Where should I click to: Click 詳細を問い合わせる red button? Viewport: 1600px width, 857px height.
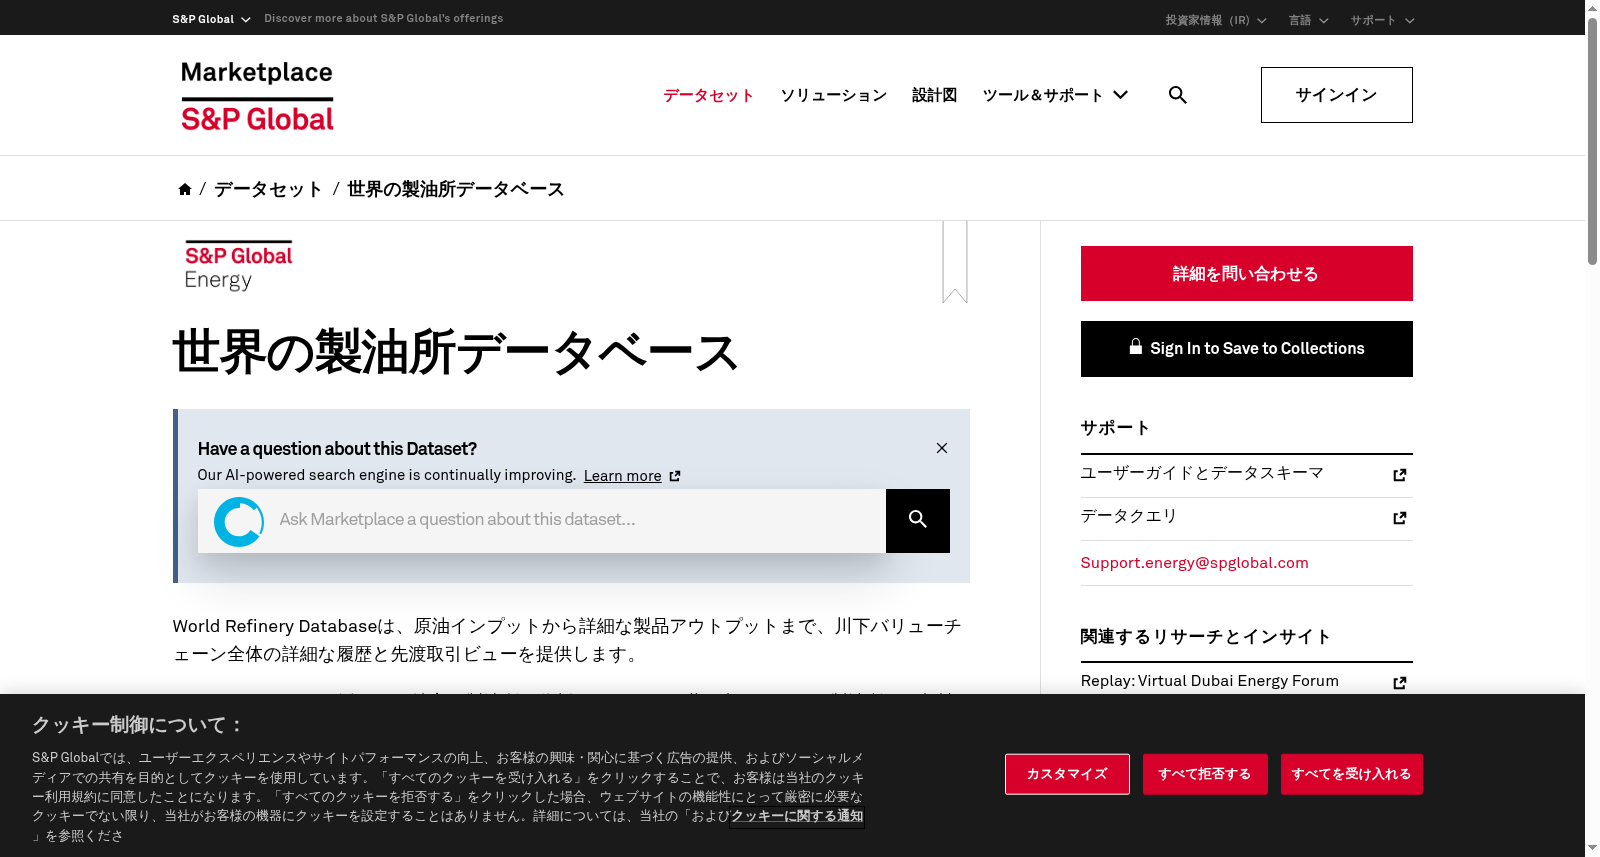coord(1246,273)
